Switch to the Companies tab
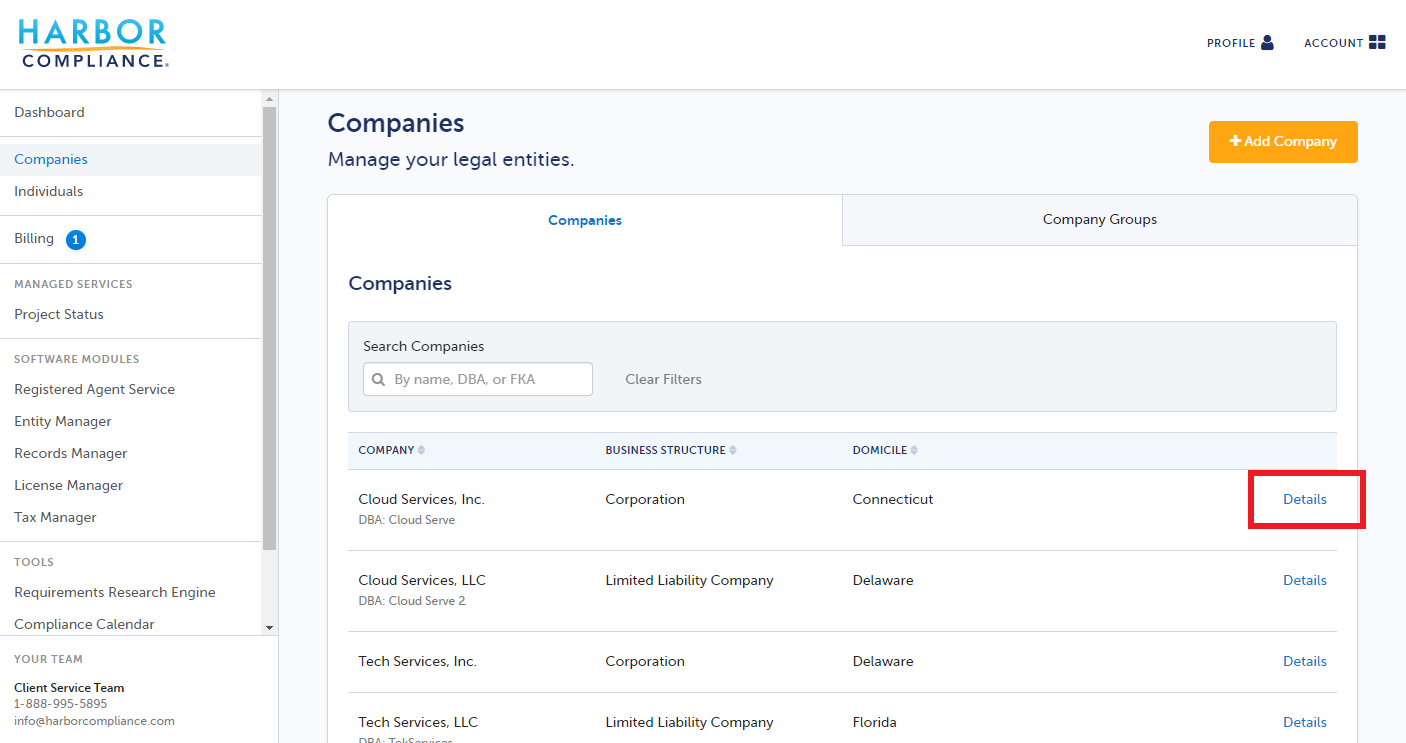 pos(585,220)
